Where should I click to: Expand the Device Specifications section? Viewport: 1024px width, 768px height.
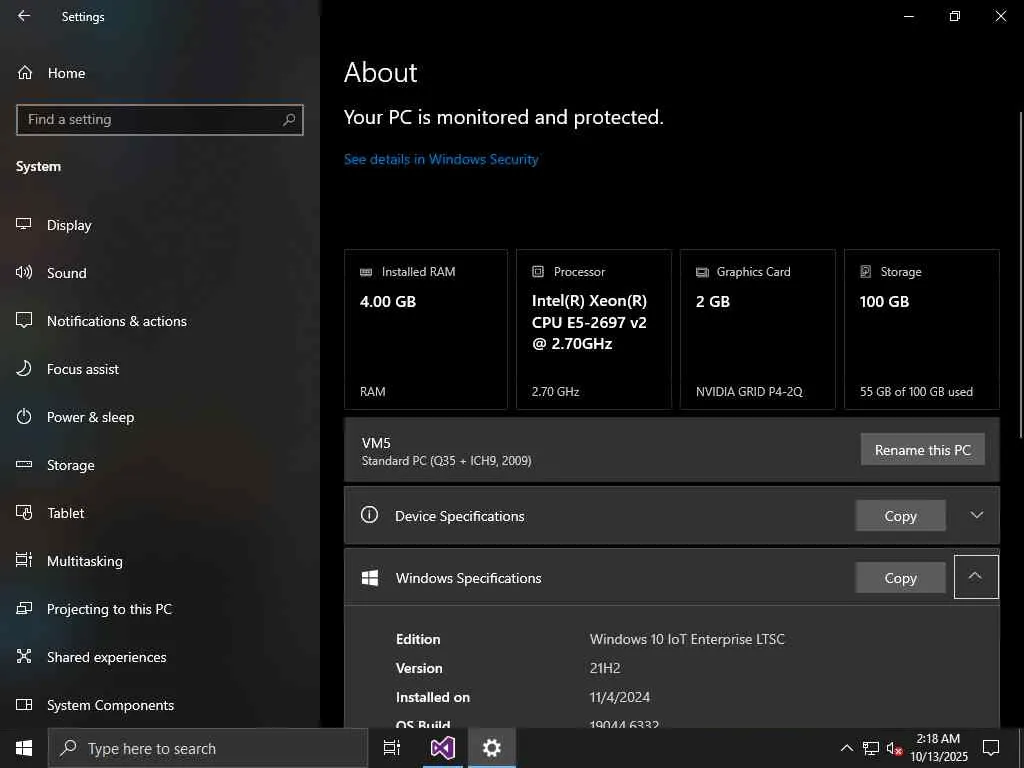[x=976, y=515]
